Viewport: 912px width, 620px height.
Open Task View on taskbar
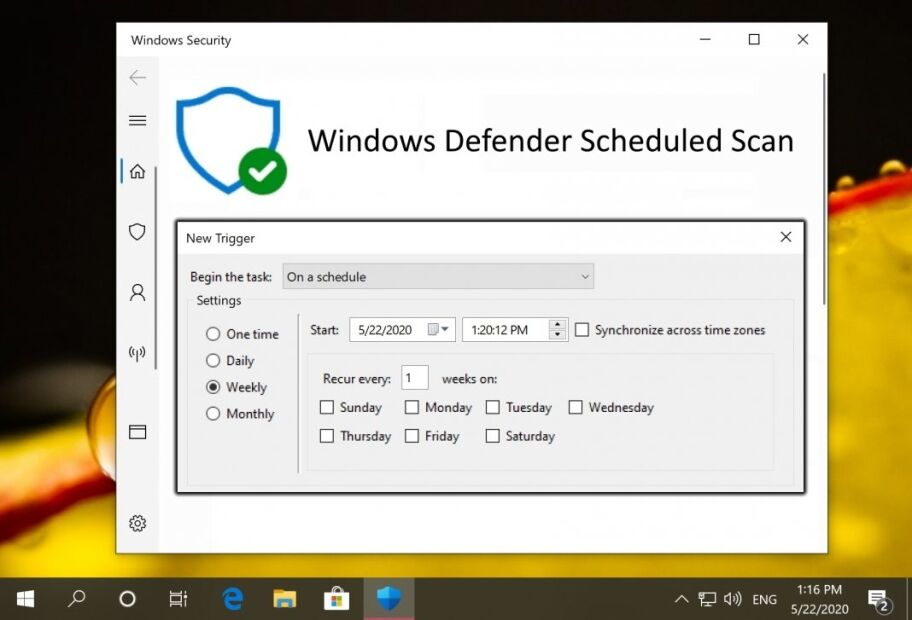[x=178, y=599]
